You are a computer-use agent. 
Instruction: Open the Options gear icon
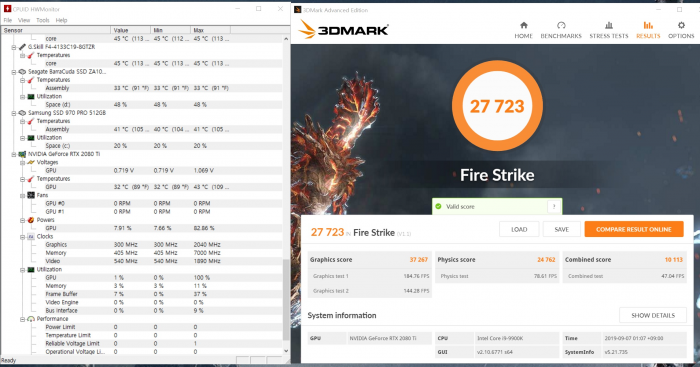(681, 25)
